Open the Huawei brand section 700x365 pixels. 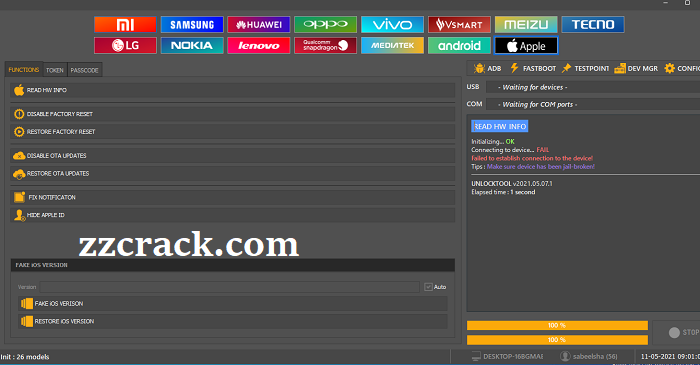(x=258, y=25)
